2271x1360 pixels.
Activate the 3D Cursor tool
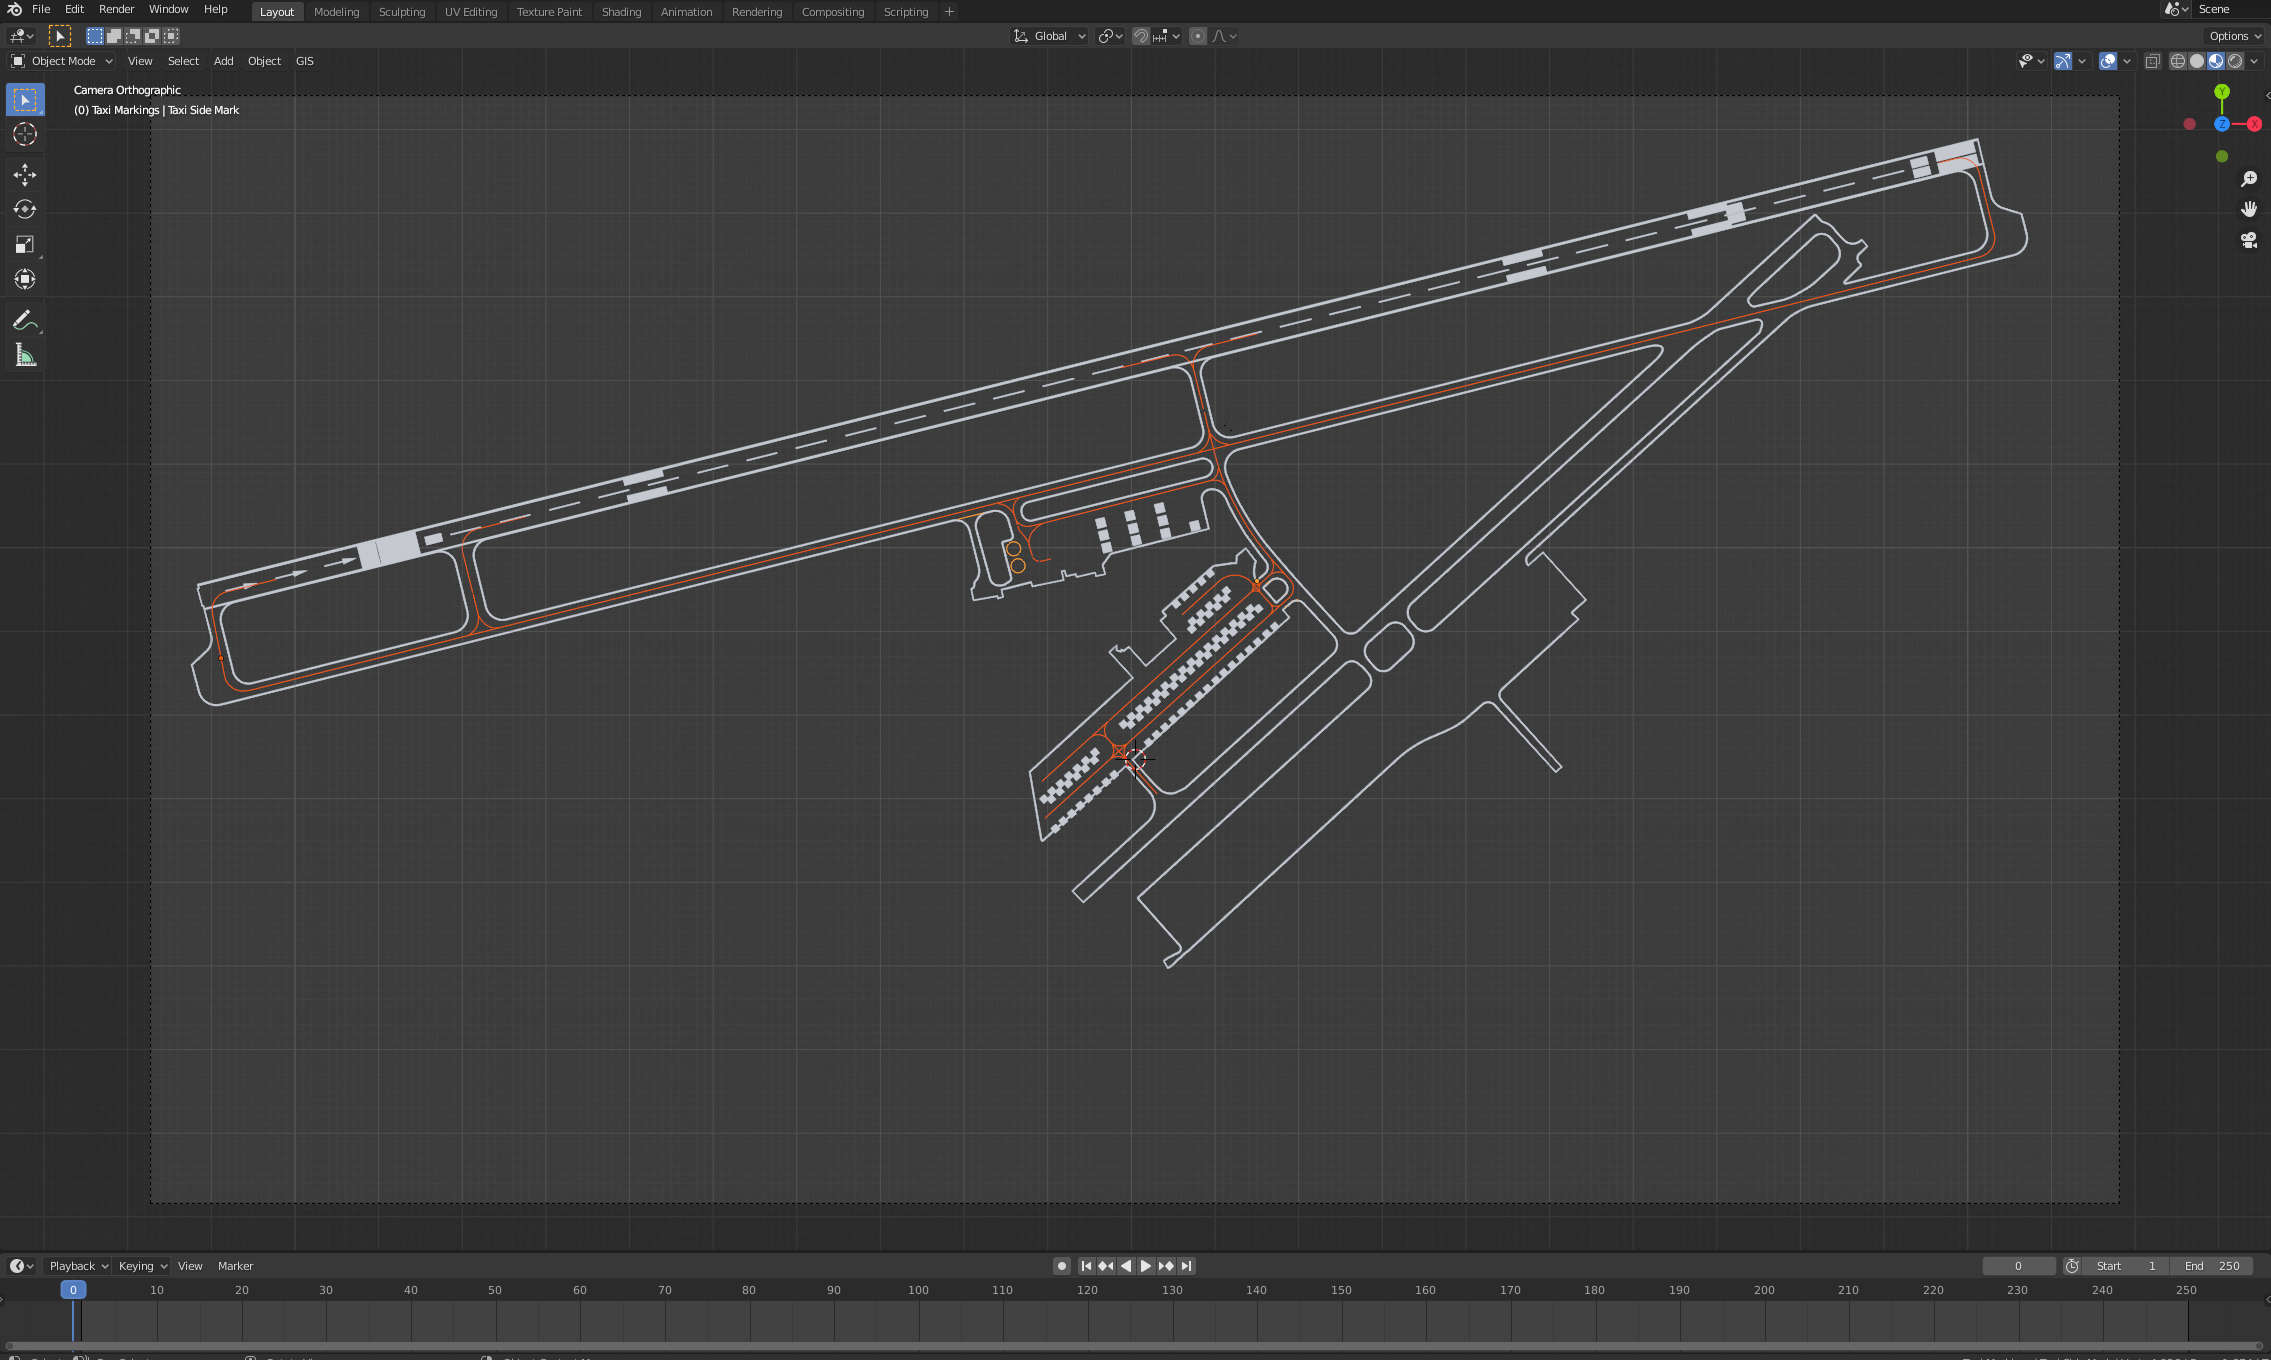coord(25,134)
